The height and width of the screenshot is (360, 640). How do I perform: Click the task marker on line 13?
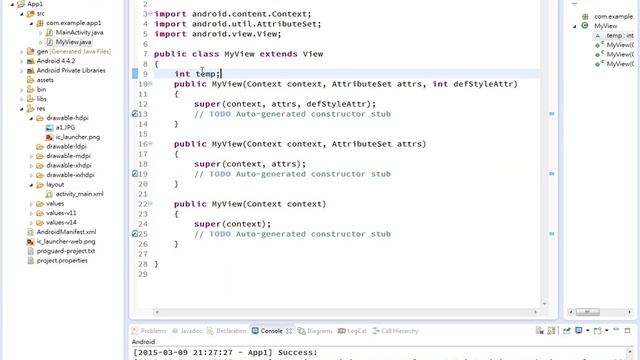pyautogui.click(x=135, y=114)
